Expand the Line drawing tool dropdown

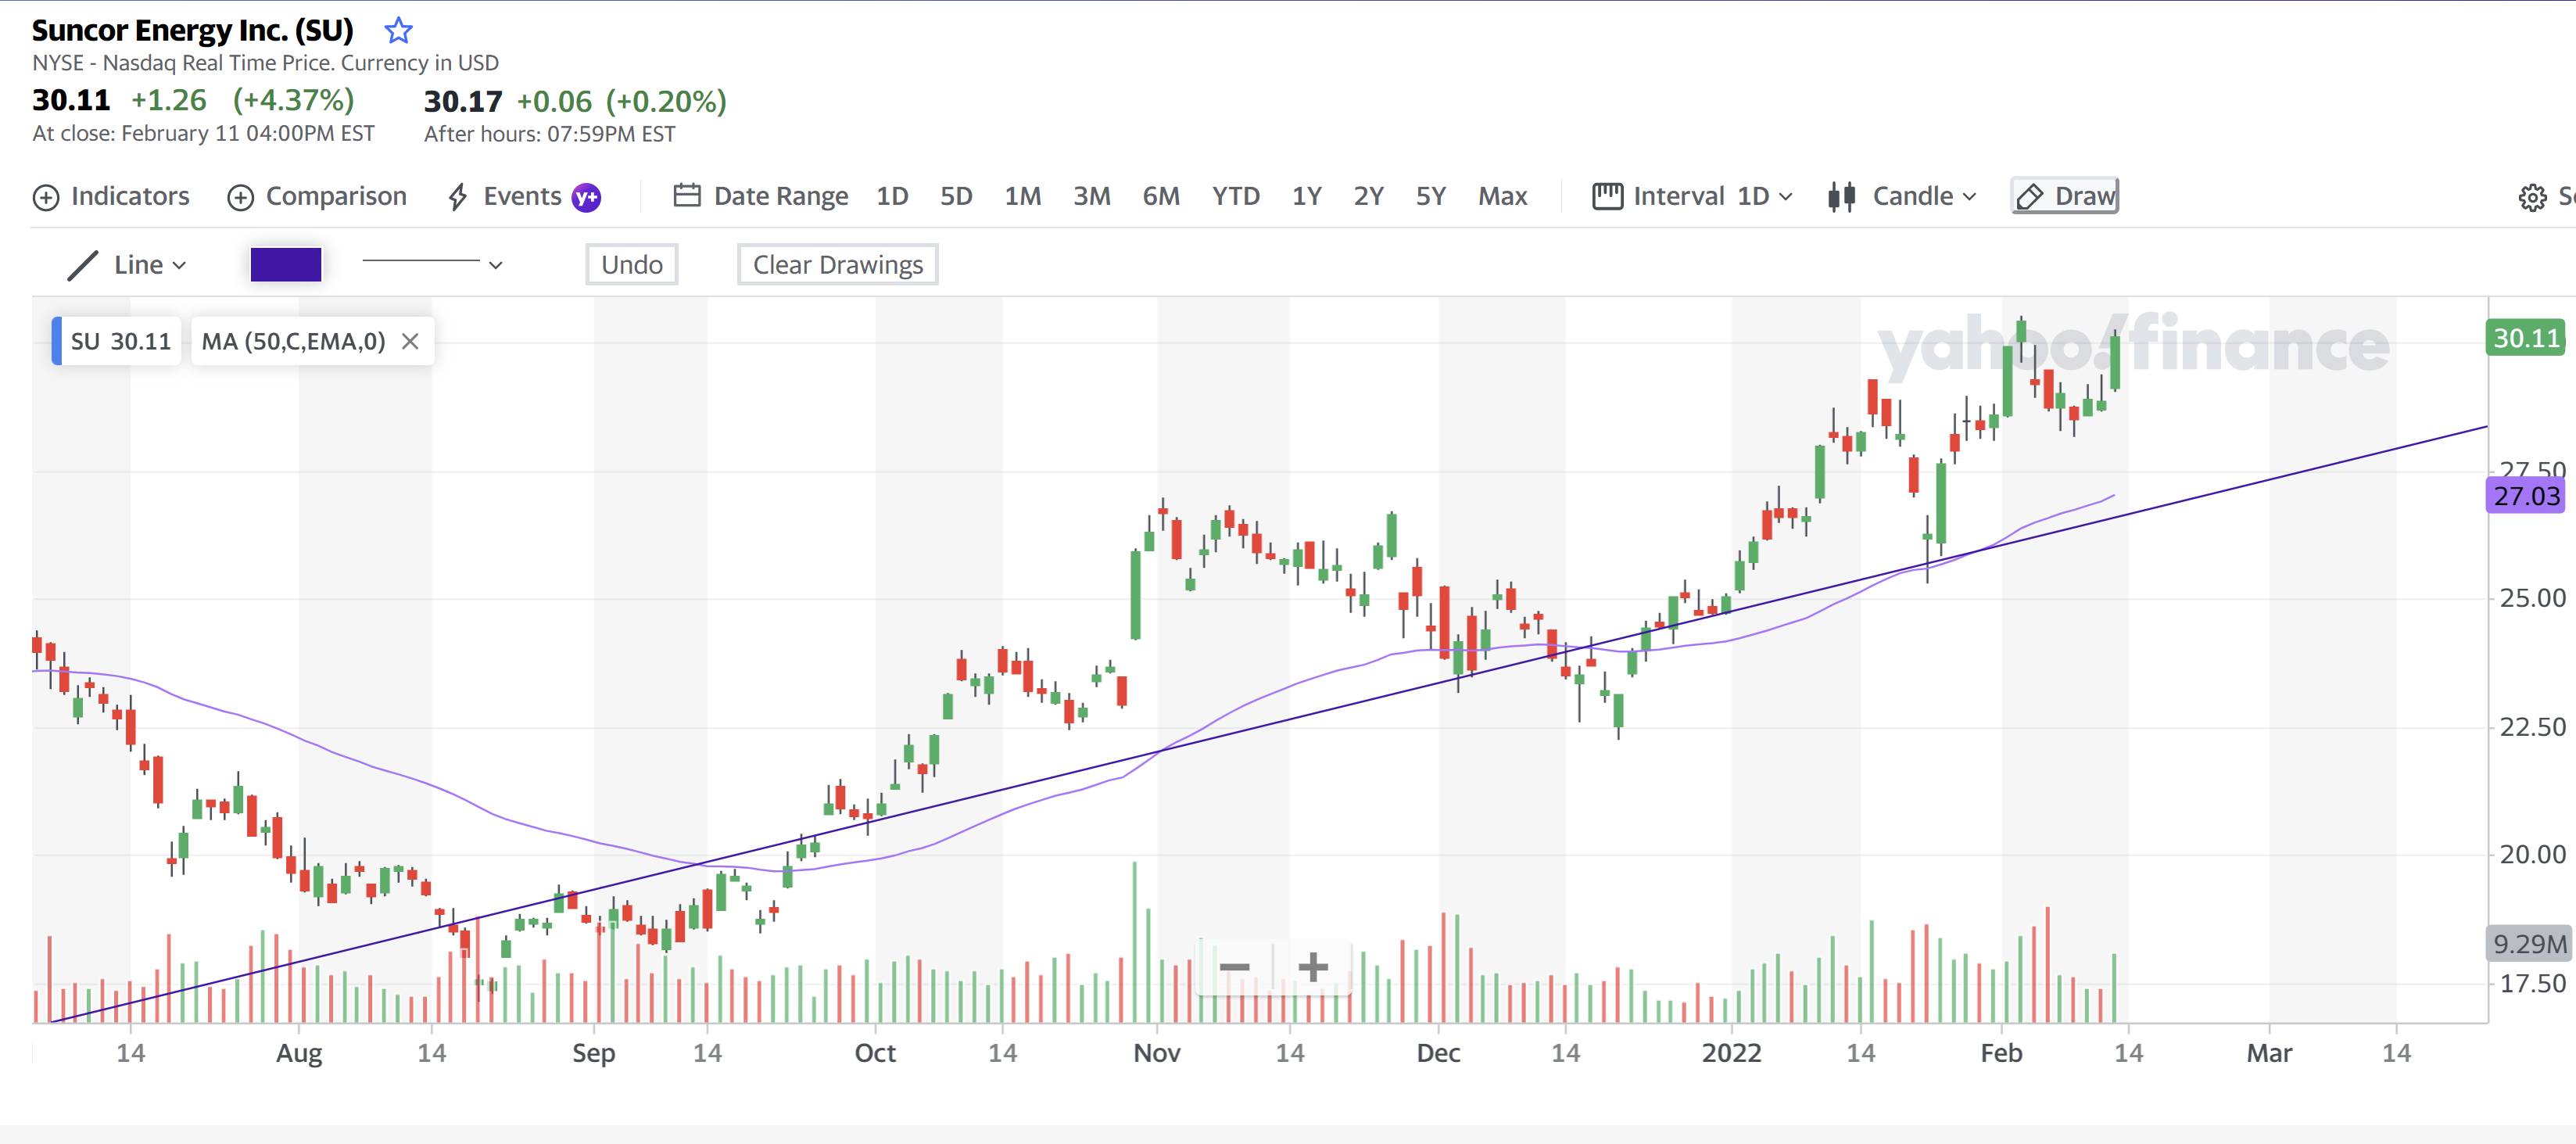pyautogui.click(x=127, y=265)
